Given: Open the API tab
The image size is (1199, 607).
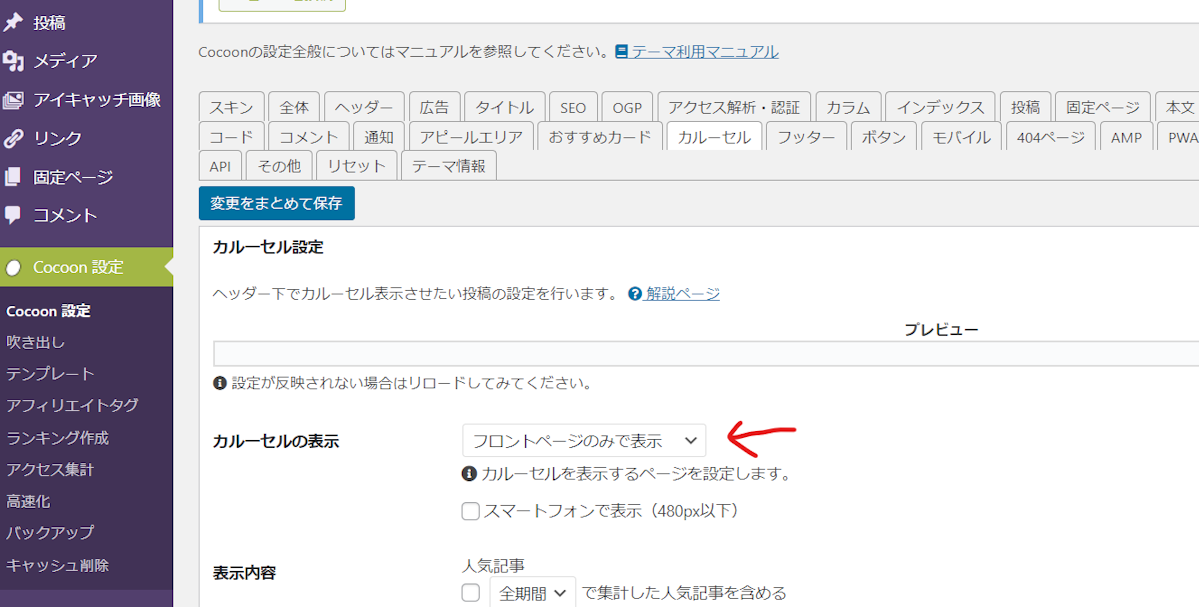Looking at the screenshot, I should (220, 166).
